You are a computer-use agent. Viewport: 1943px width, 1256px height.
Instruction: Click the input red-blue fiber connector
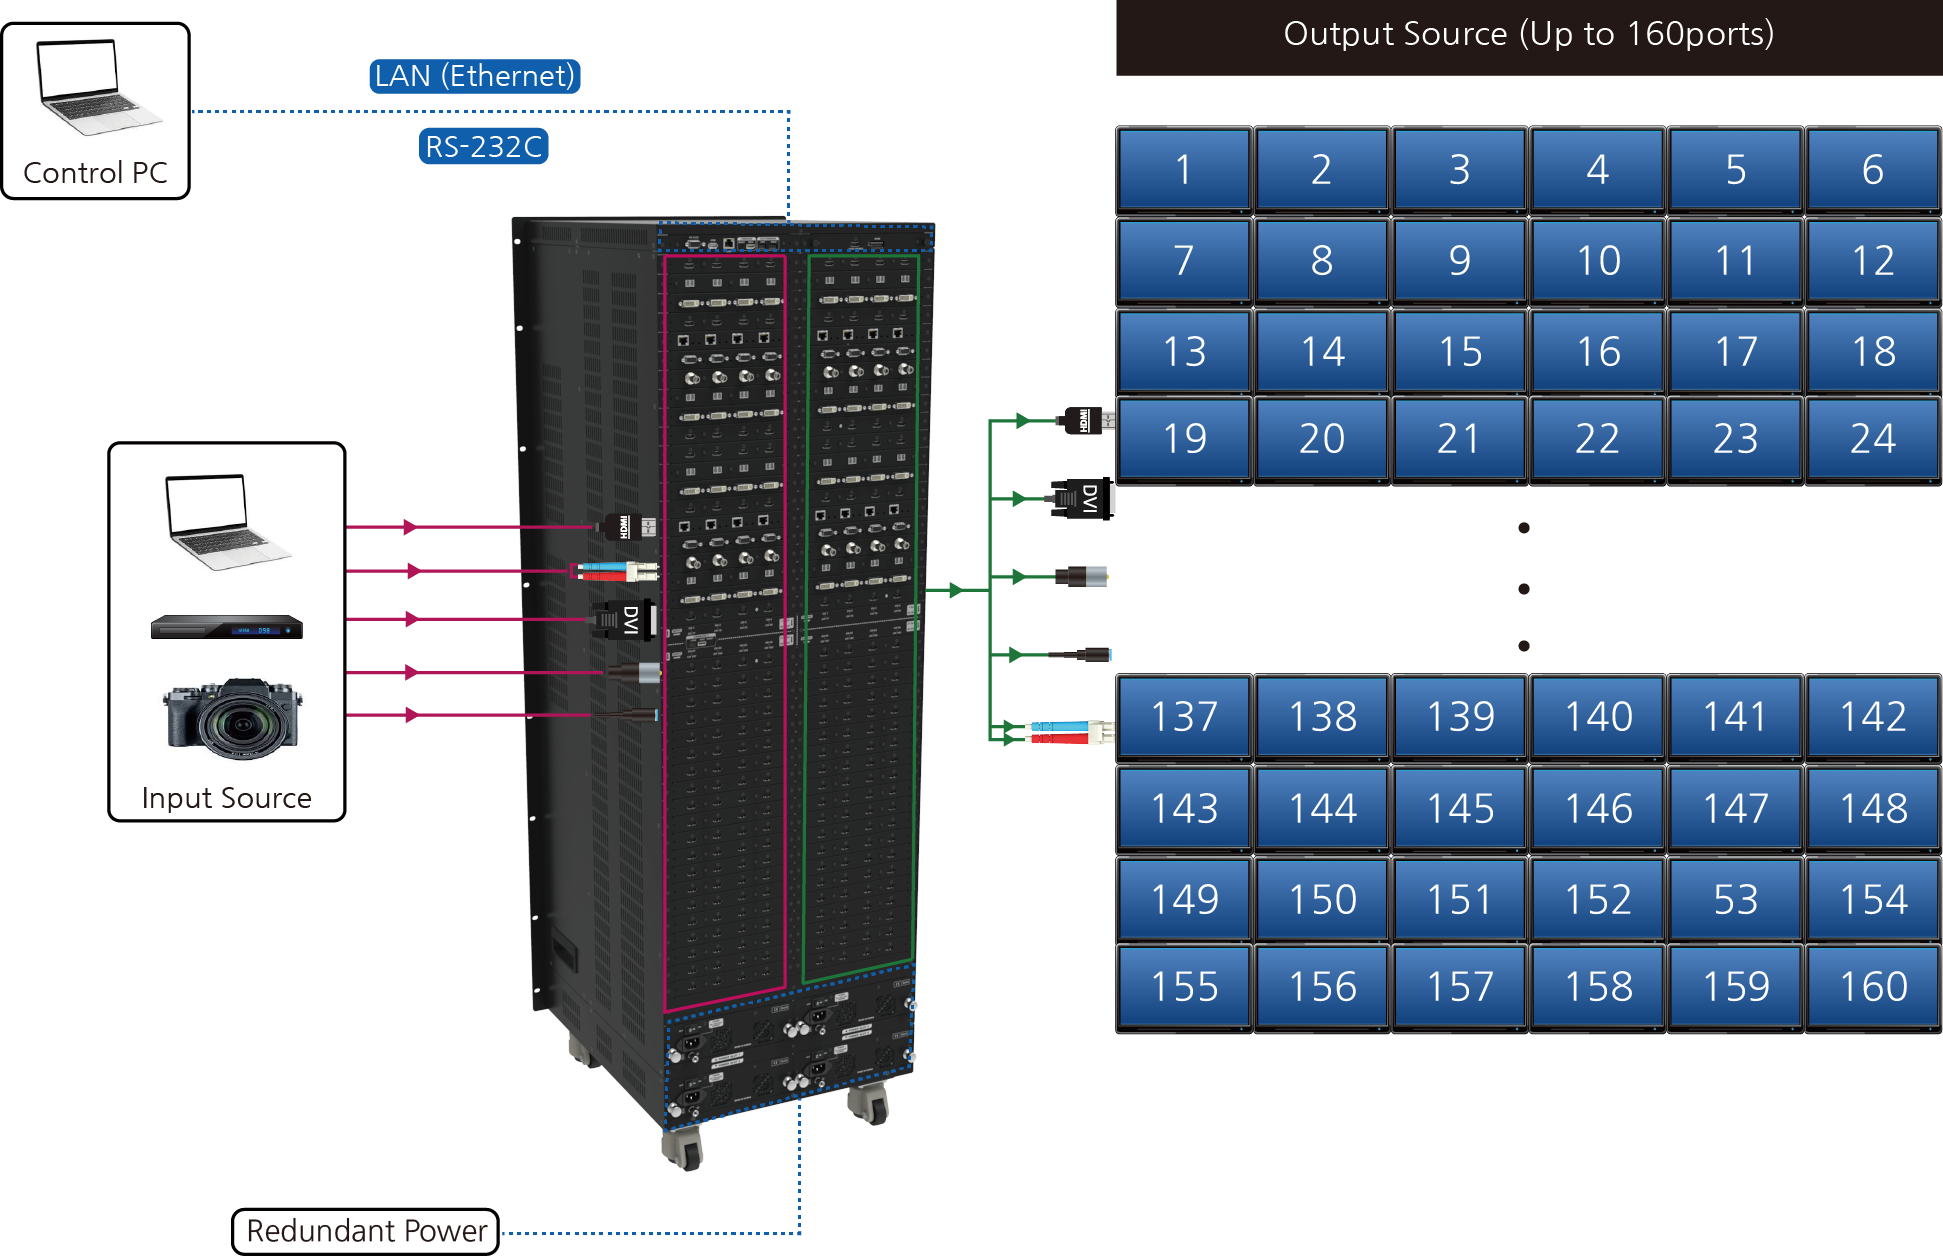click(x=616, y=572)
